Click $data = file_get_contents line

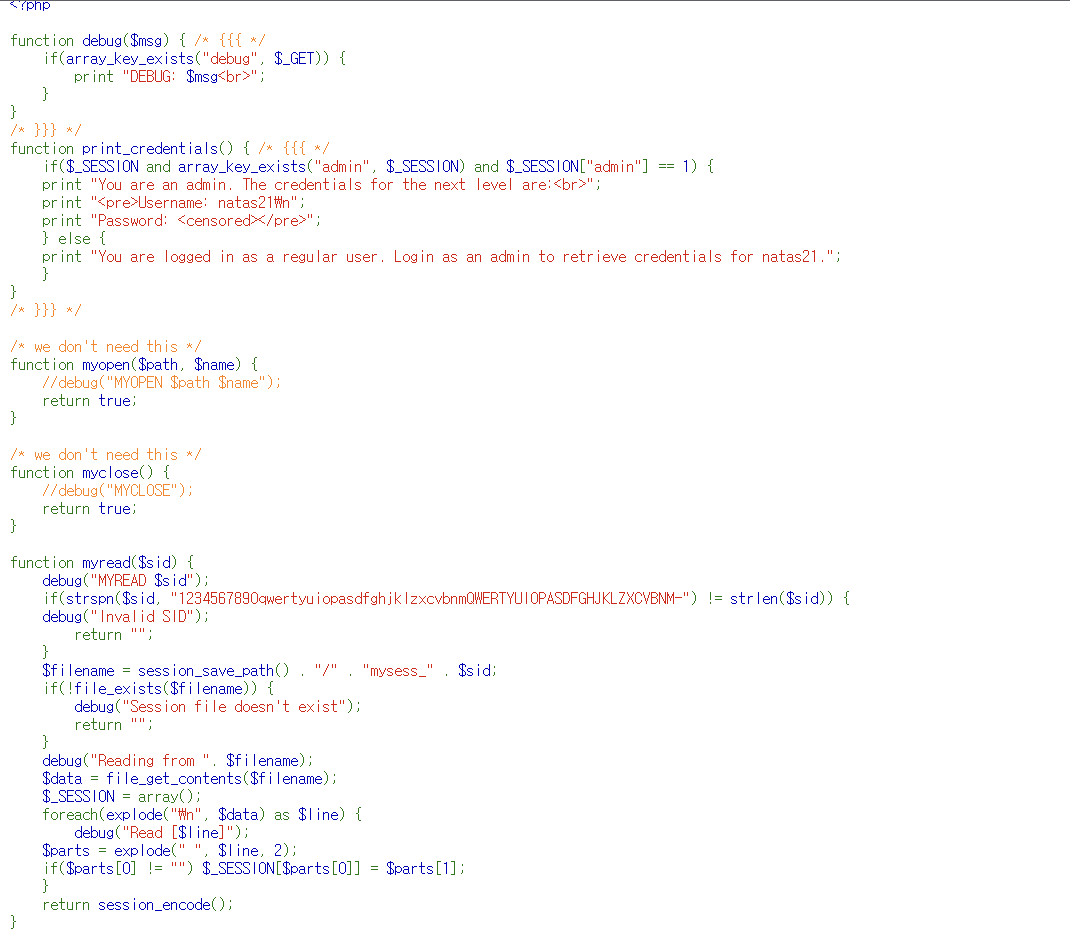coord(190,779)
